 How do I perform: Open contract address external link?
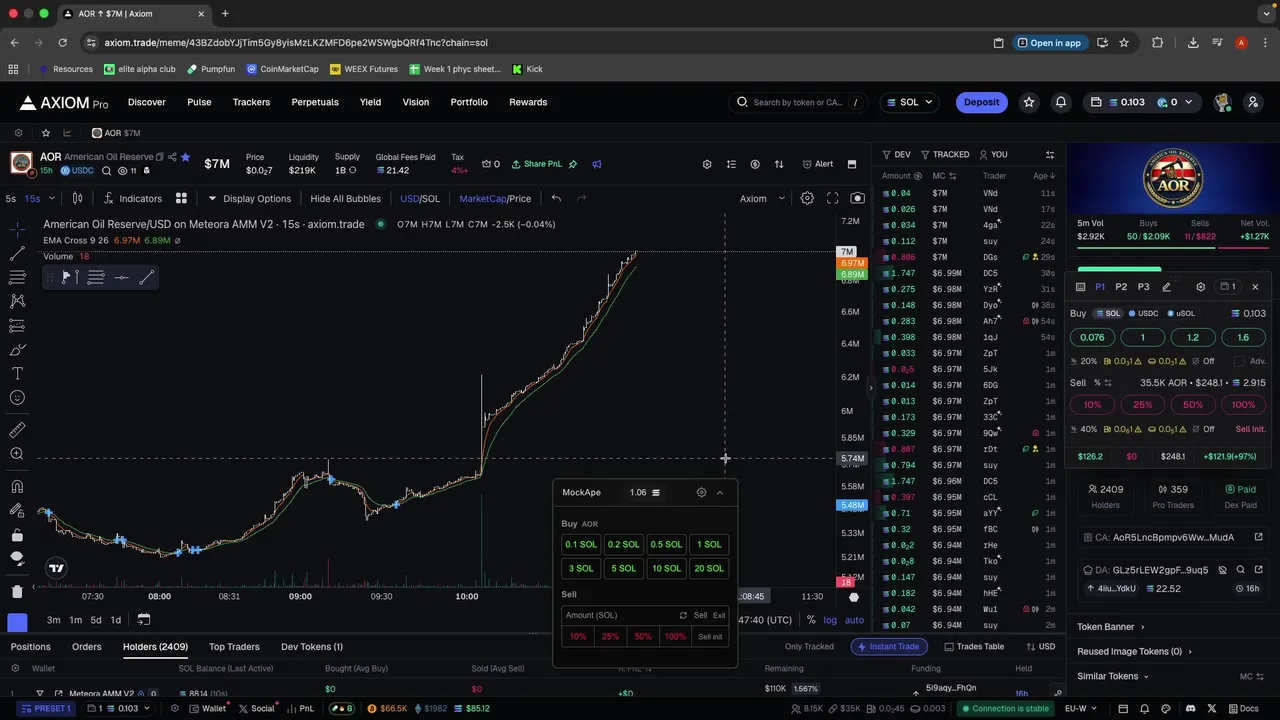[x=1258, y=537]
